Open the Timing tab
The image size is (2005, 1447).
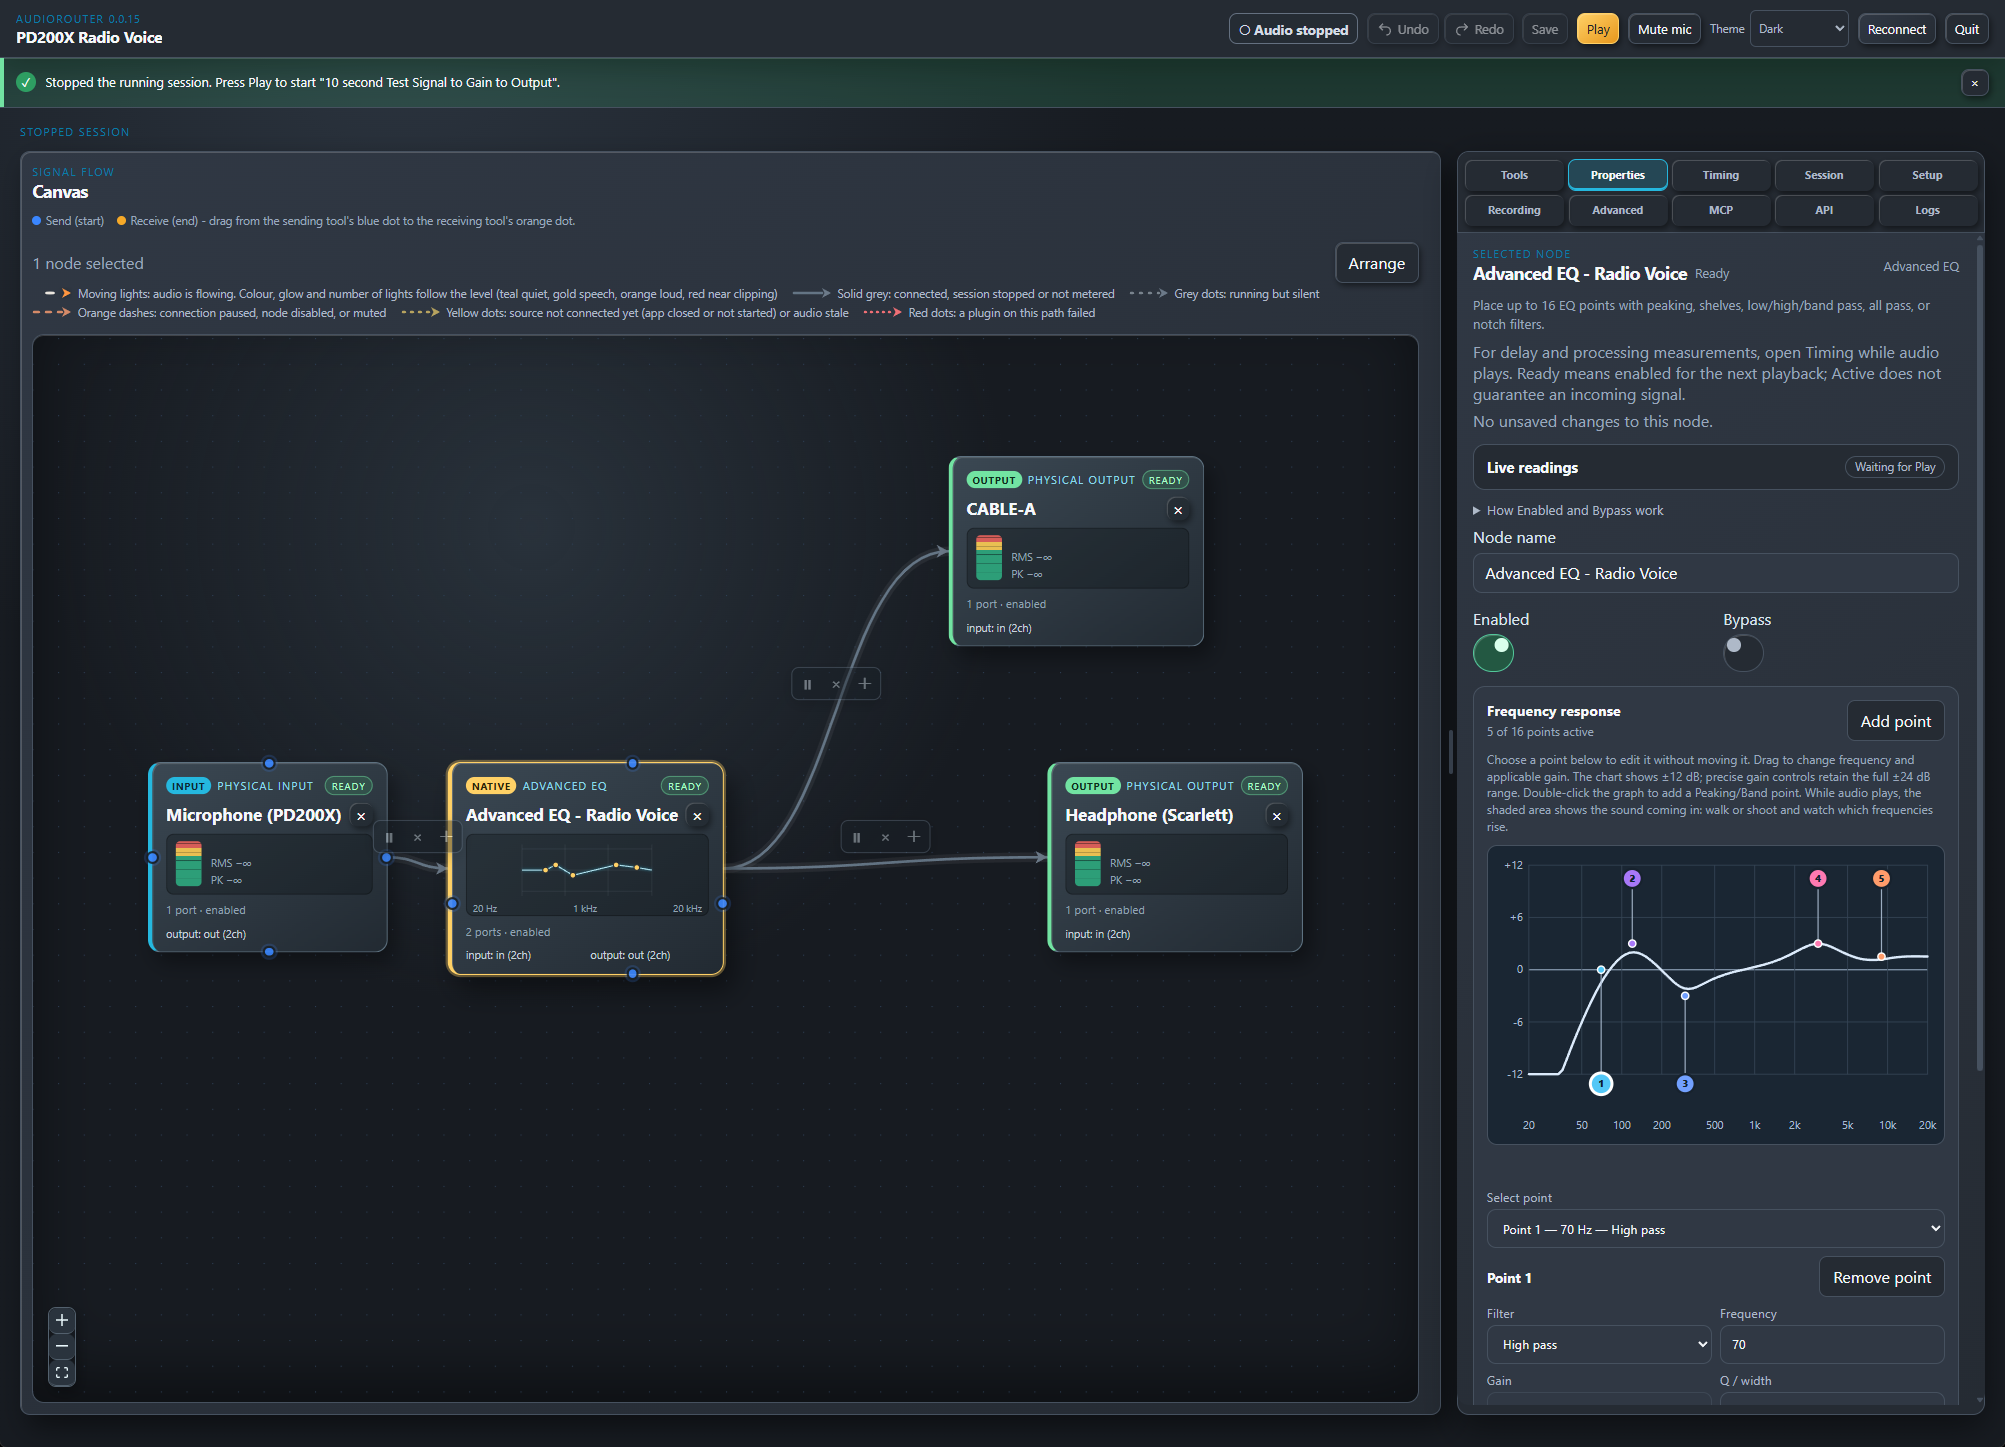pos(1720,175)
